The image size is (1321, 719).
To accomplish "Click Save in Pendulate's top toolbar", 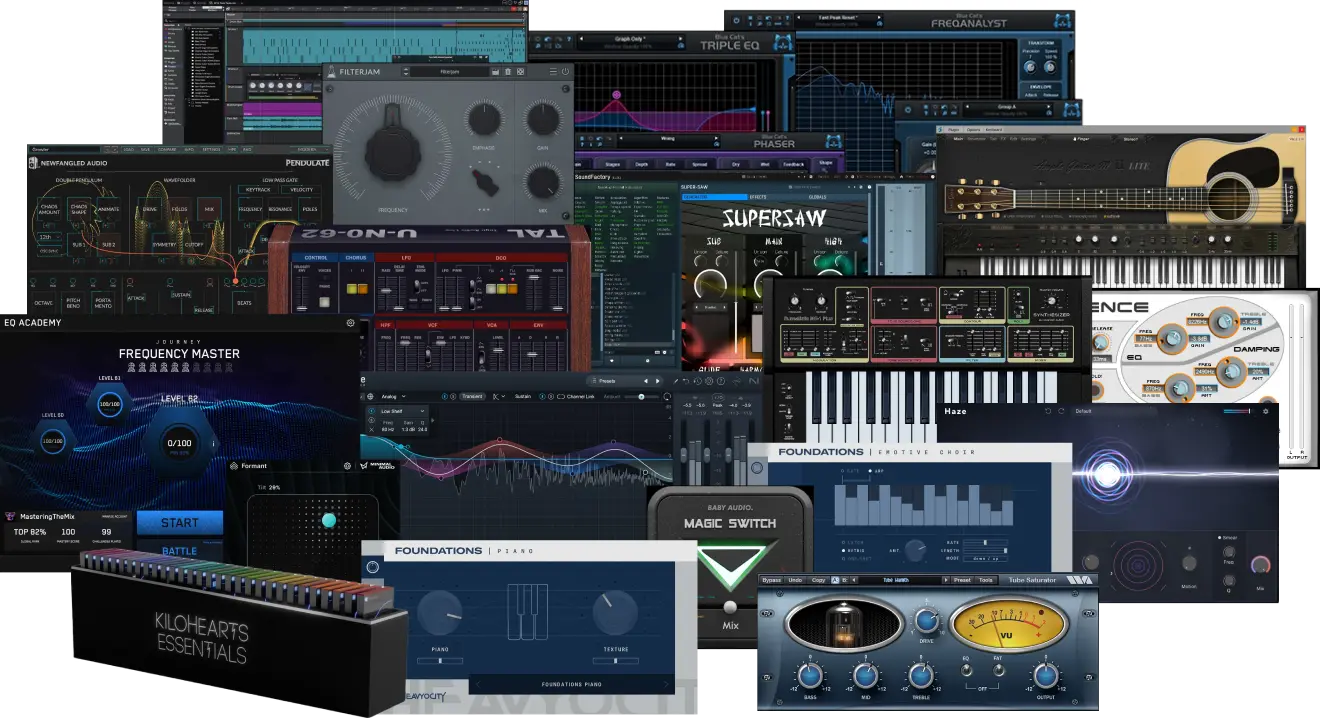I will tap(145, 150).
